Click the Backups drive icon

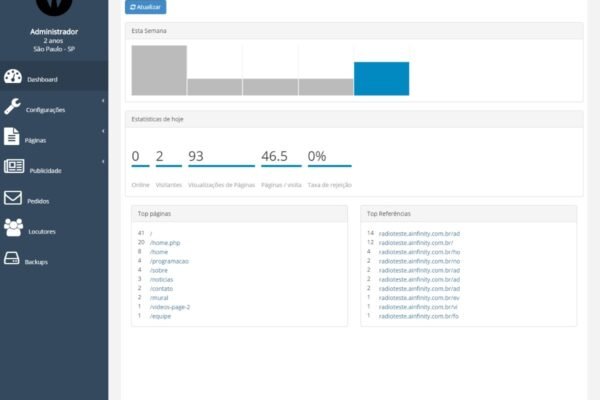(13, 259)
